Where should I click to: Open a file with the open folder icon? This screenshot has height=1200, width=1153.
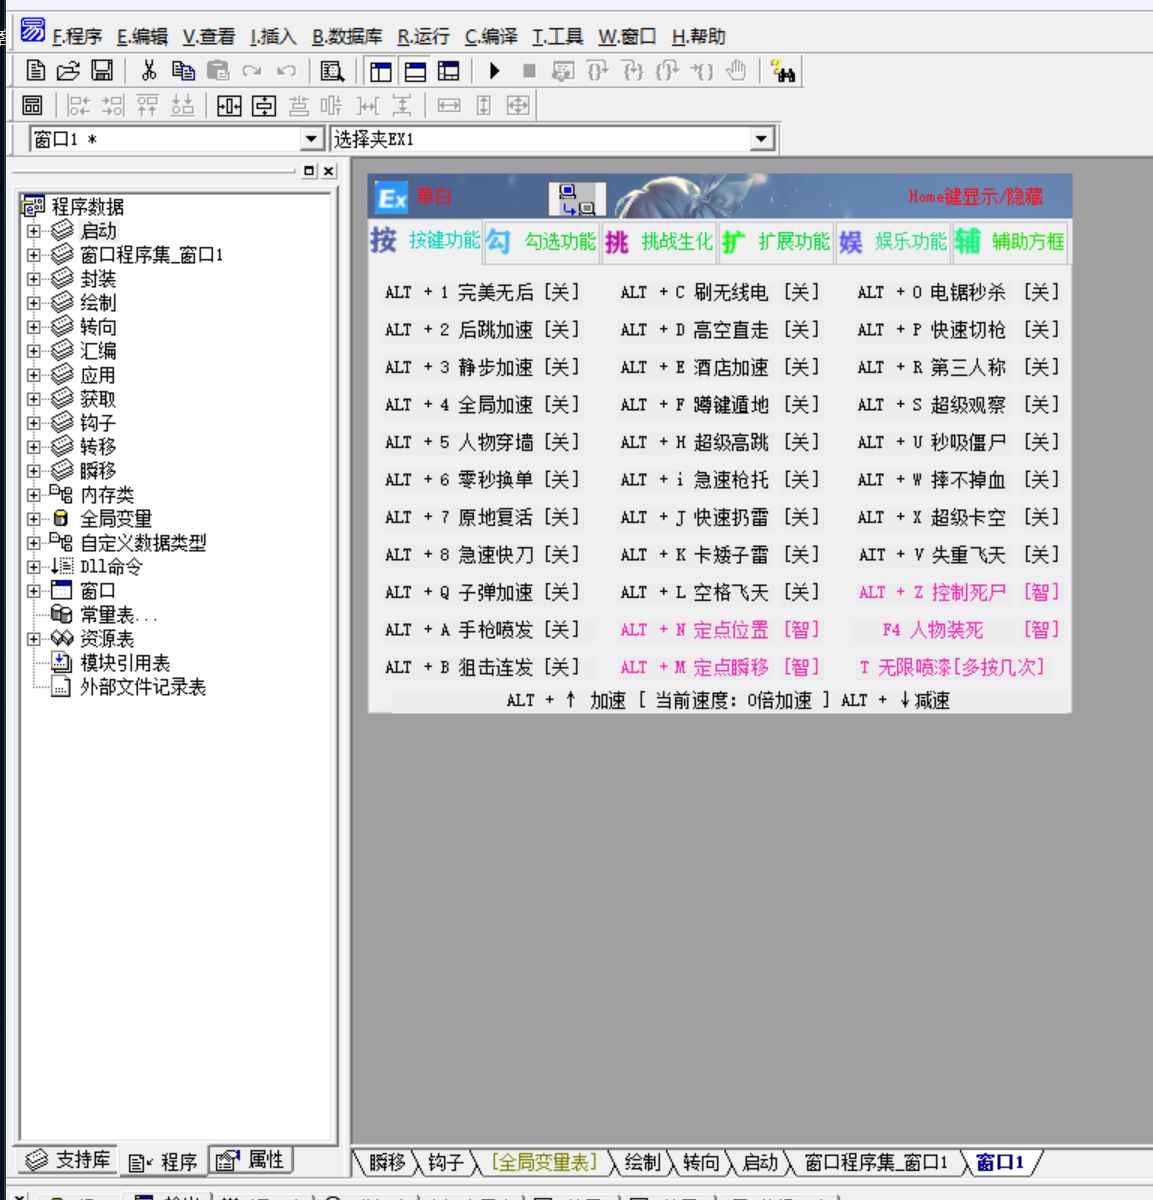pos(67,70)
